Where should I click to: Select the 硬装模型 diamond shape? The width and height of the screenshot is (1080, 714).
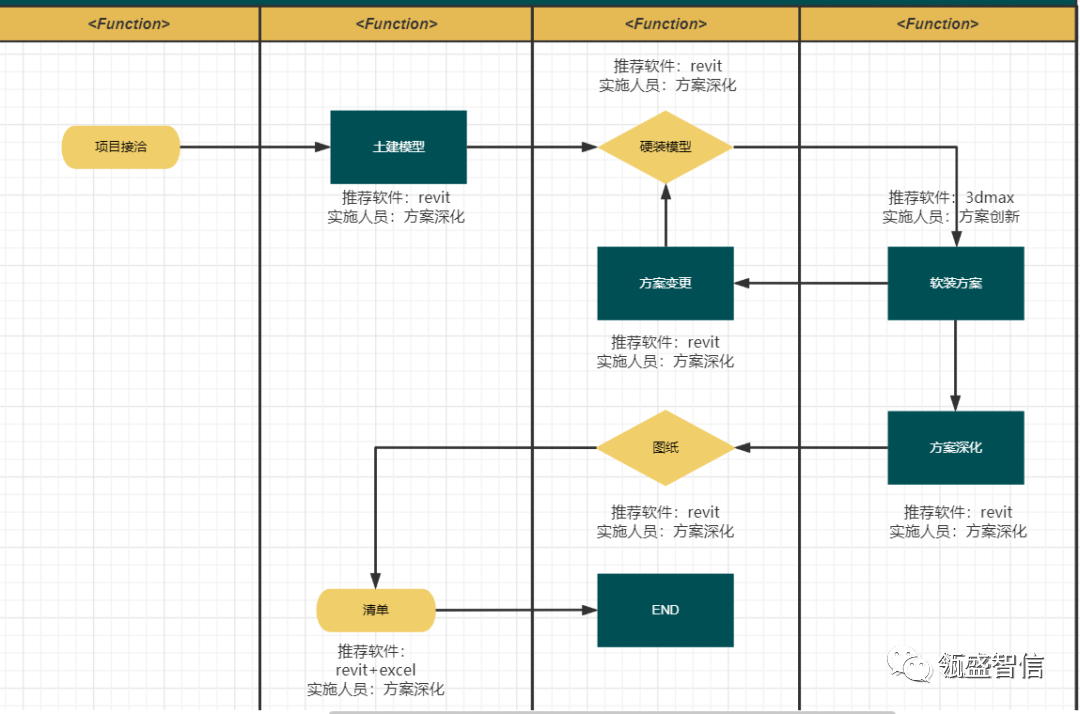[x=665, y=147]
